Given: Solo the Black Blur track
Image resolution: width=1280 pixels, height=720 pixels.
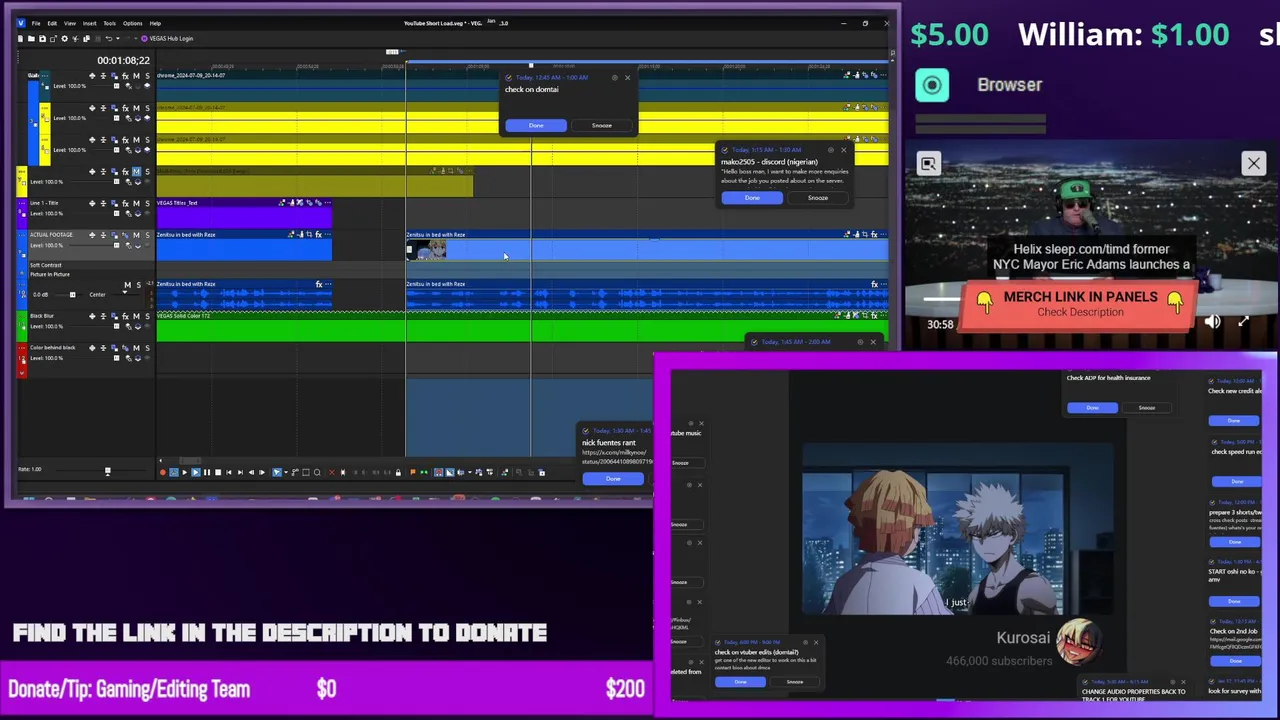Looking at the screenshot, I should point(147,316).
